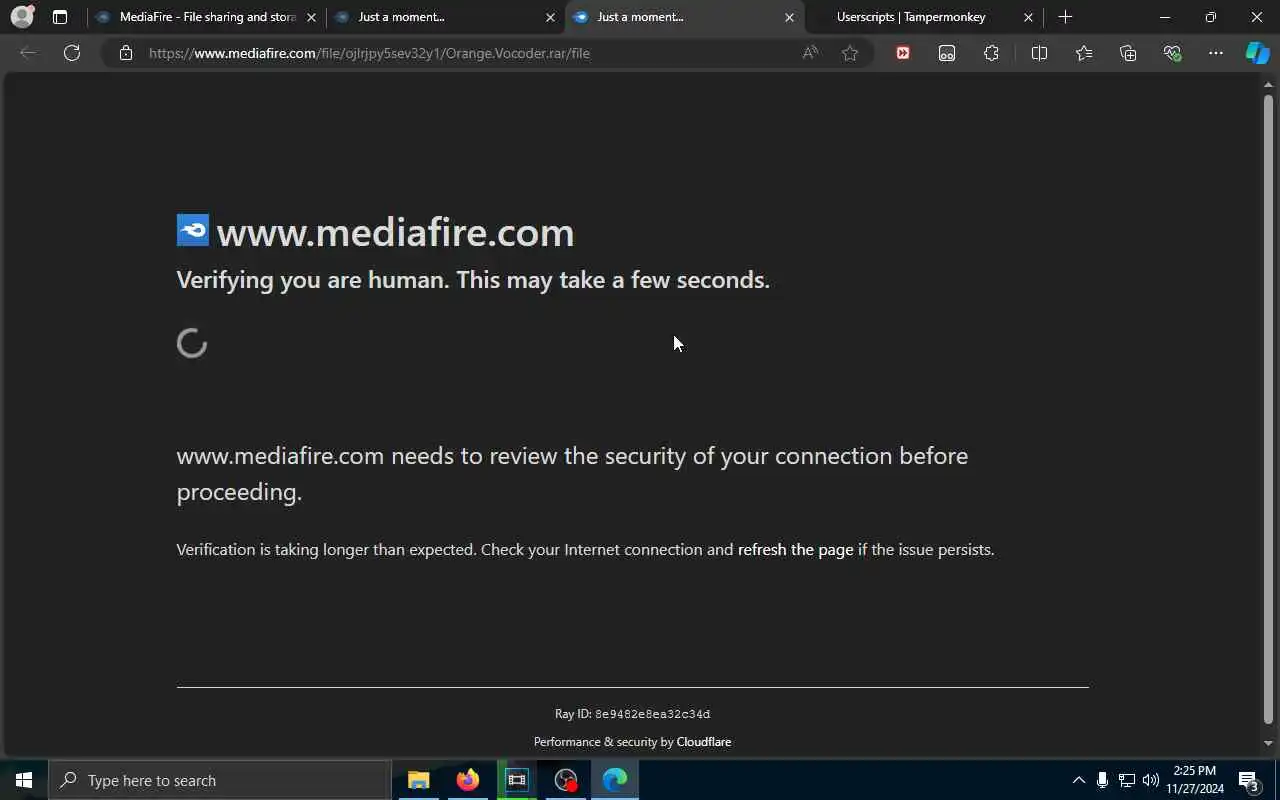Click the vertical scrollbar thumb

click(x=1268, y=409)
